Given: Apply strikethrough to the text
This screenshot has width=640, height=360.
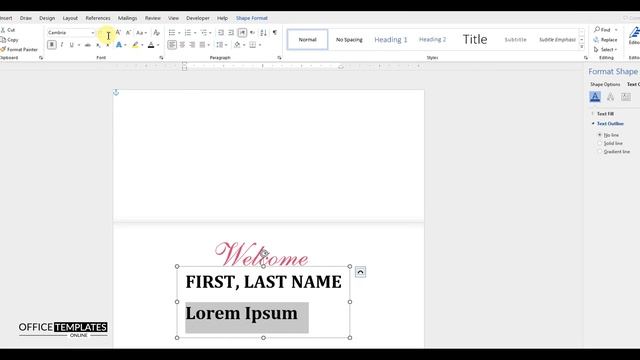Looking at the screenshot, I should [x=87, y=45].
